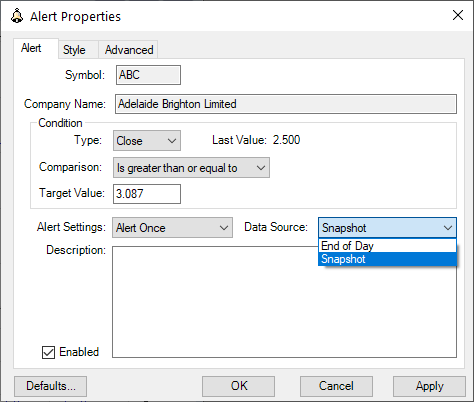The height and width of the screenshot is (402, 474).
Task: Close the Alert Properties dialog
Action: tap(458, 15)
